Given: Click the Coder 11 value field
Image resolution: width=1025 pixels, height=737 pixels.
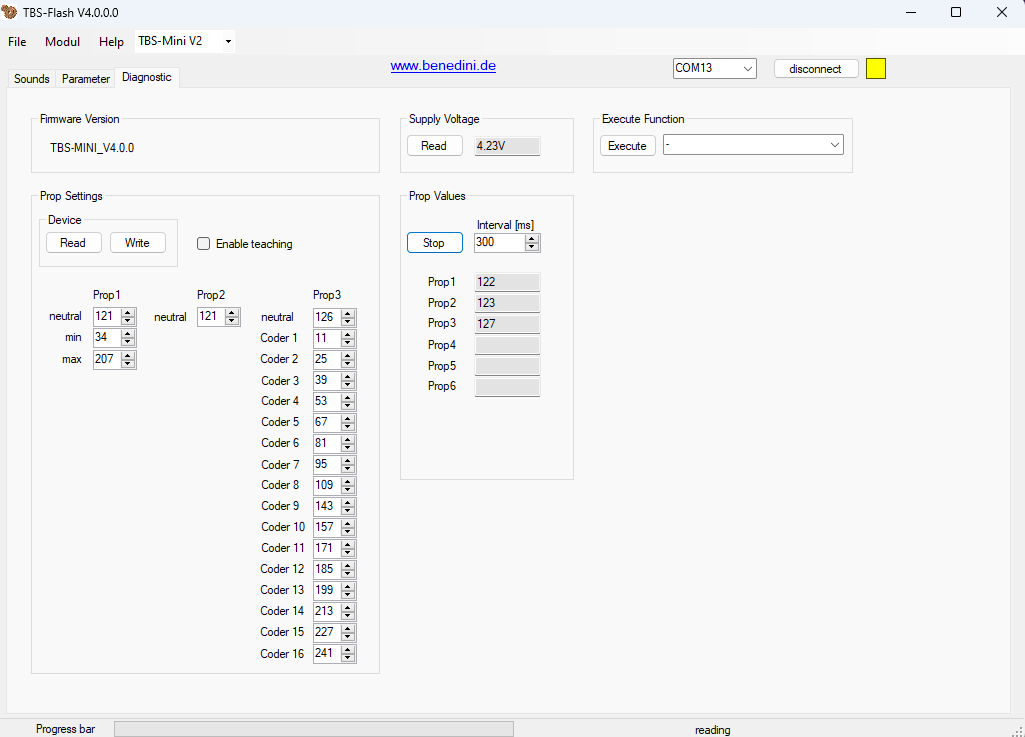Looking at the screenshot, I should click(x=327, y=548).
